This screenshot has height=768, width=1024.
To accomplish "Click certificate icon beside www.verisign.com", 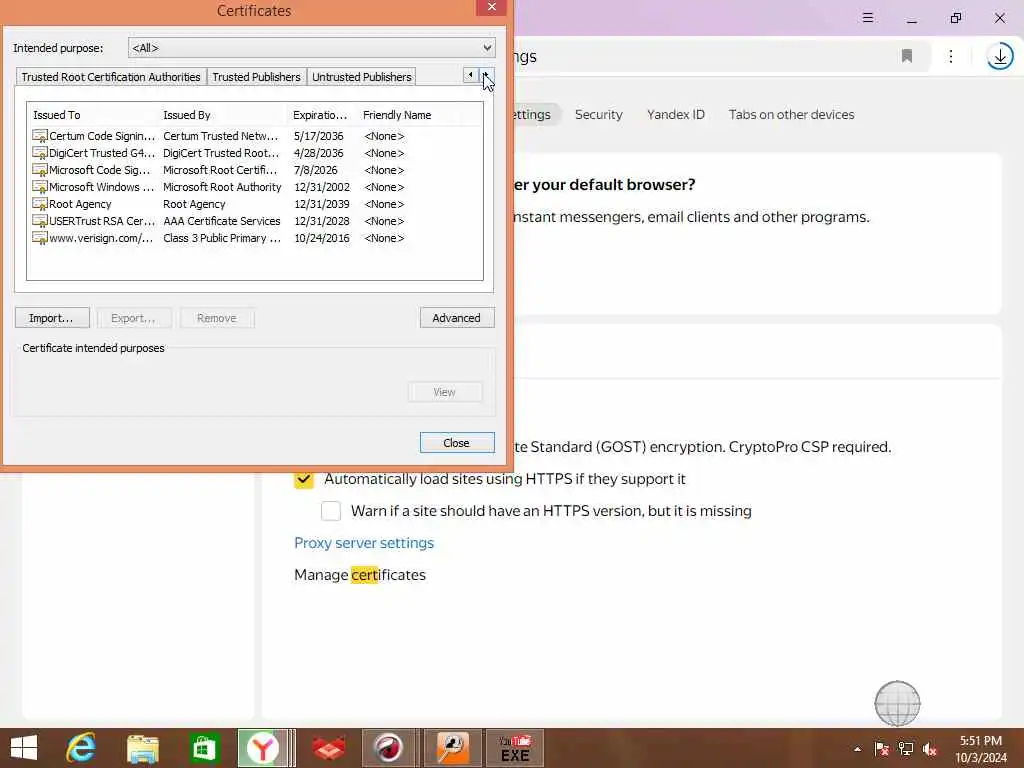I will 40,238.
